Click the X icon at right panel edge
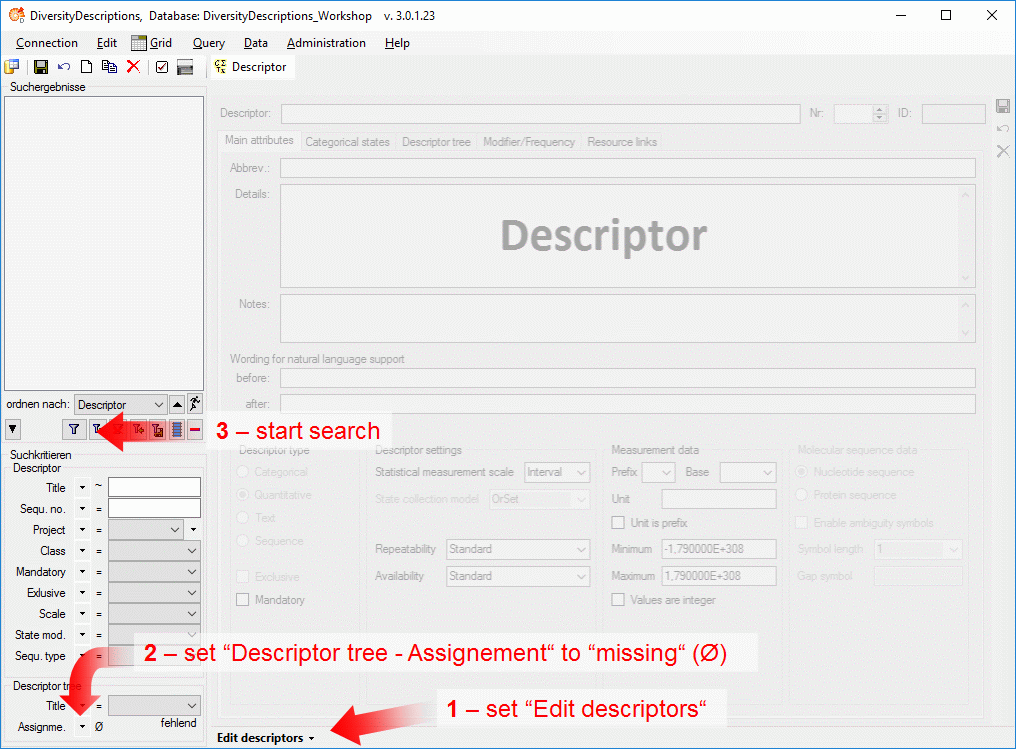The width and height of the screenshot is (1016, 749). [1003, 151]
